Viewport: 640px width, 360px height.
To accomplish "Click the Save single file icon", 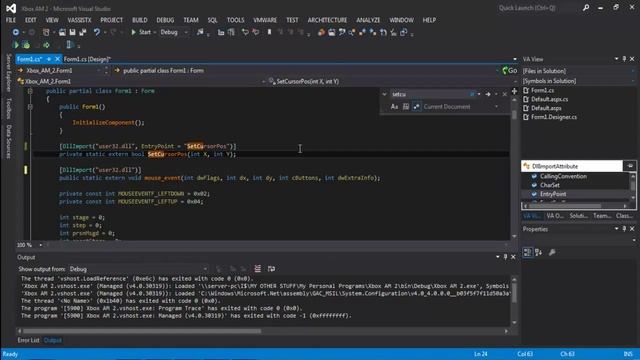I will tap(72, 32).
